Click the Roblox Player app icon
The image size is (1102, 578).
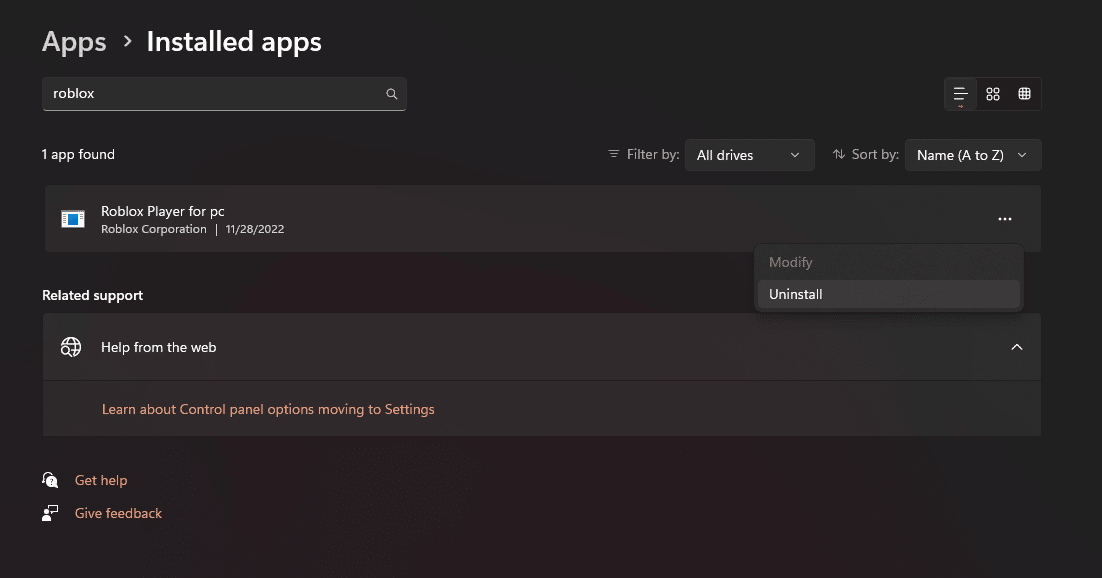(x=73, y=219)
